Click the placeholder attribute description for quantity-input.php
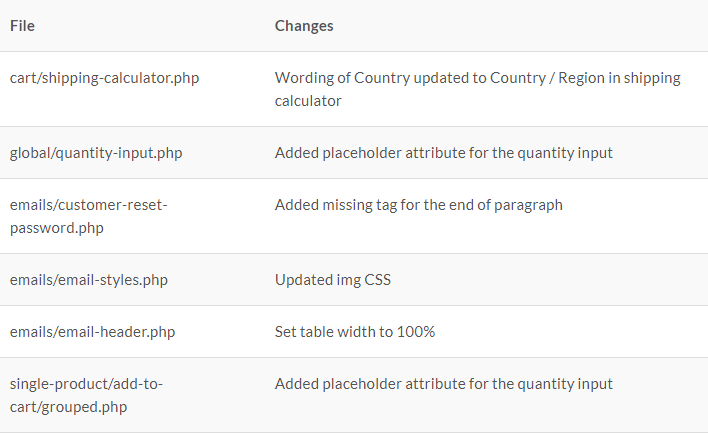 [443, 153]
